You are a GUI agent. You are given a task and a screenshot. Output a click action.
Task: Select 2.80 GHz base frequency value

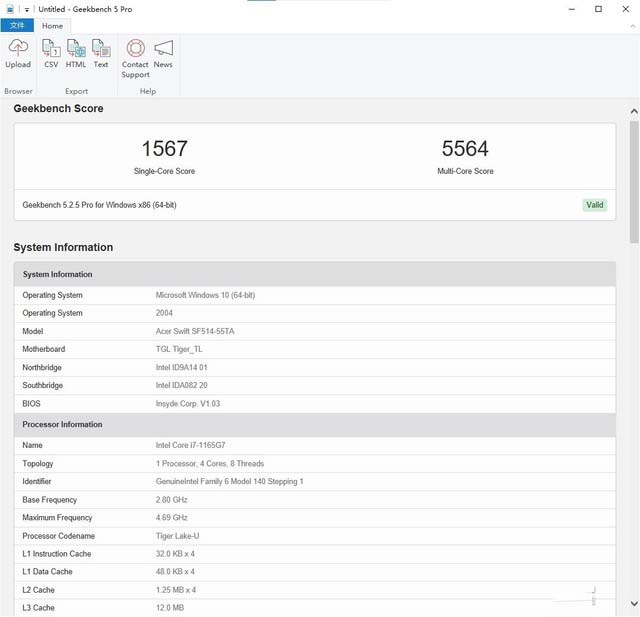coord(172,500)
